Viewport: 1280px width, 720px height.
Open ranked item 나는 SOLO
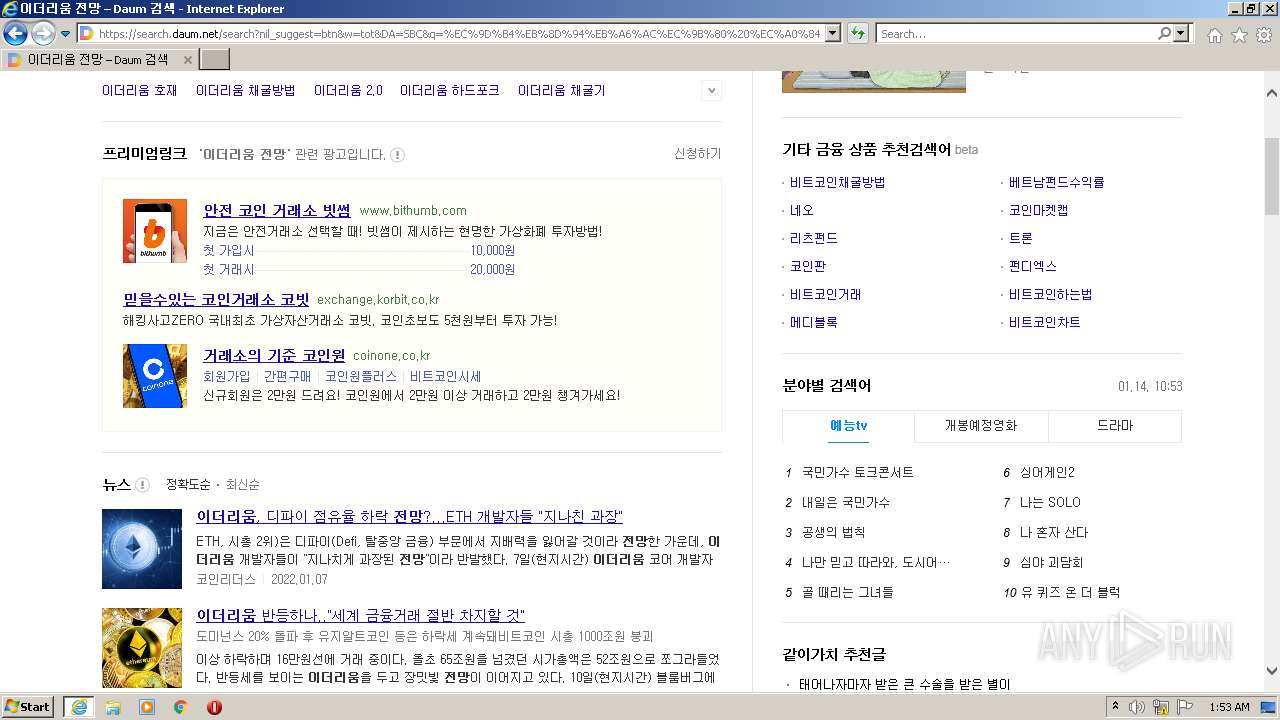(x=1050, y=502)
